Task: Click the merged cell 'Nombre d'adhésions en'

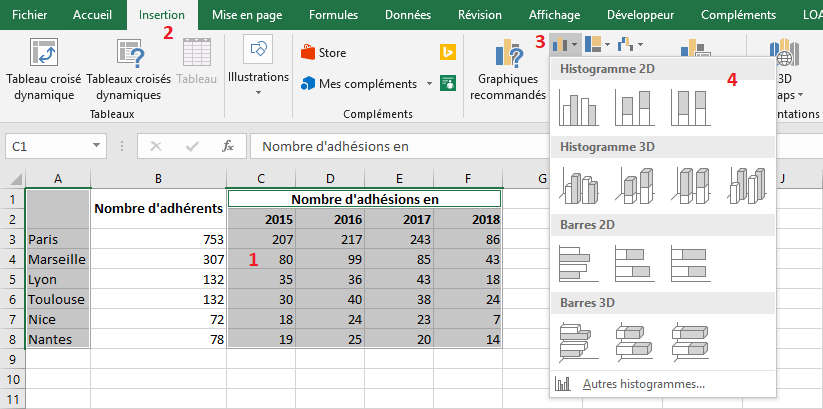Action: point(365,199)
